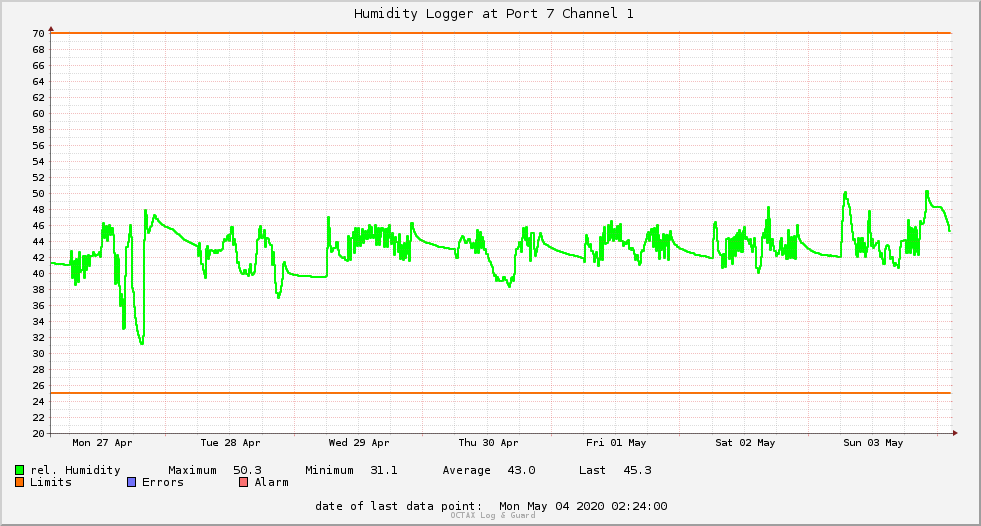This screenshot has width=981, height=526.
Task: Click the Last value 45.3
Action: (637, 470)
